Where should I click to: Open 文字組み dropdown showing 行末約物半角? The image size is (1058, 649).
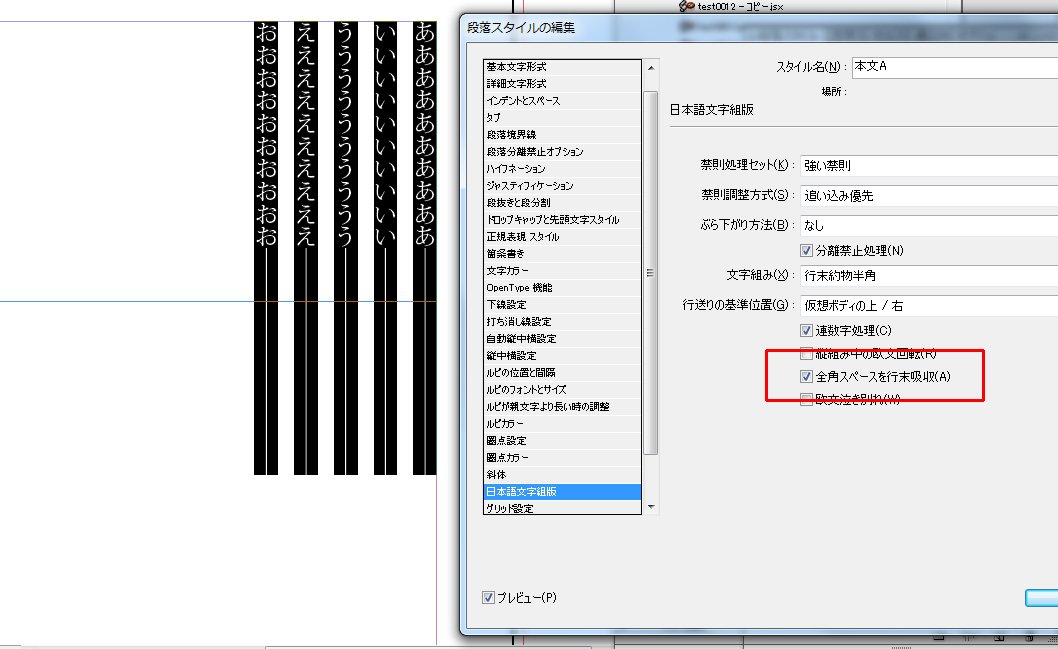click(x=929, y=275)
